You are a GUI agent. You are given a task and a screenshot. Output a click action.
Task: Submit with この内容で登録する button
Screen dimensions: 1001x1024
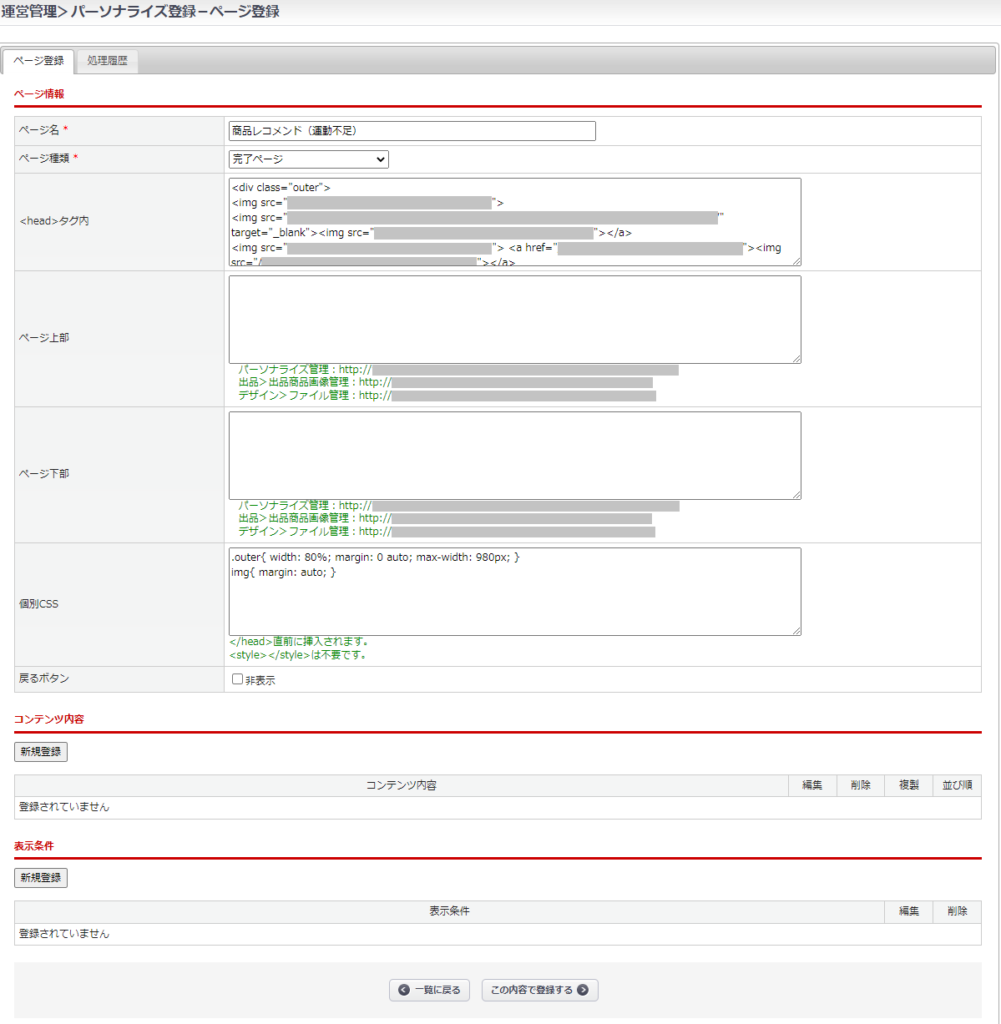[x=540, y=990]
